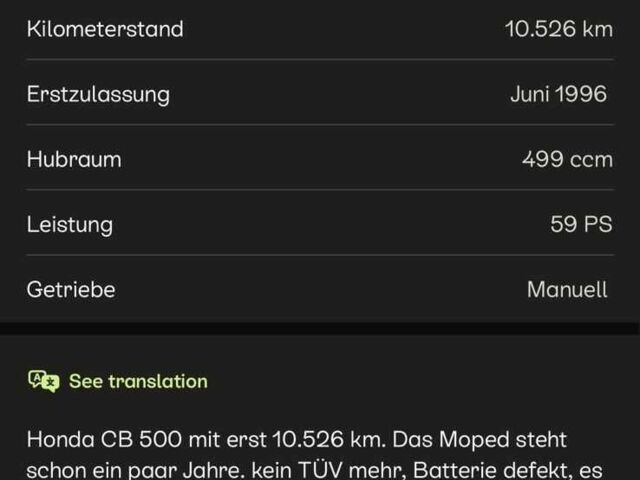Click the 10.526 km mileage value in the table
The image size is (640, 480).
(x=558, y=29)
